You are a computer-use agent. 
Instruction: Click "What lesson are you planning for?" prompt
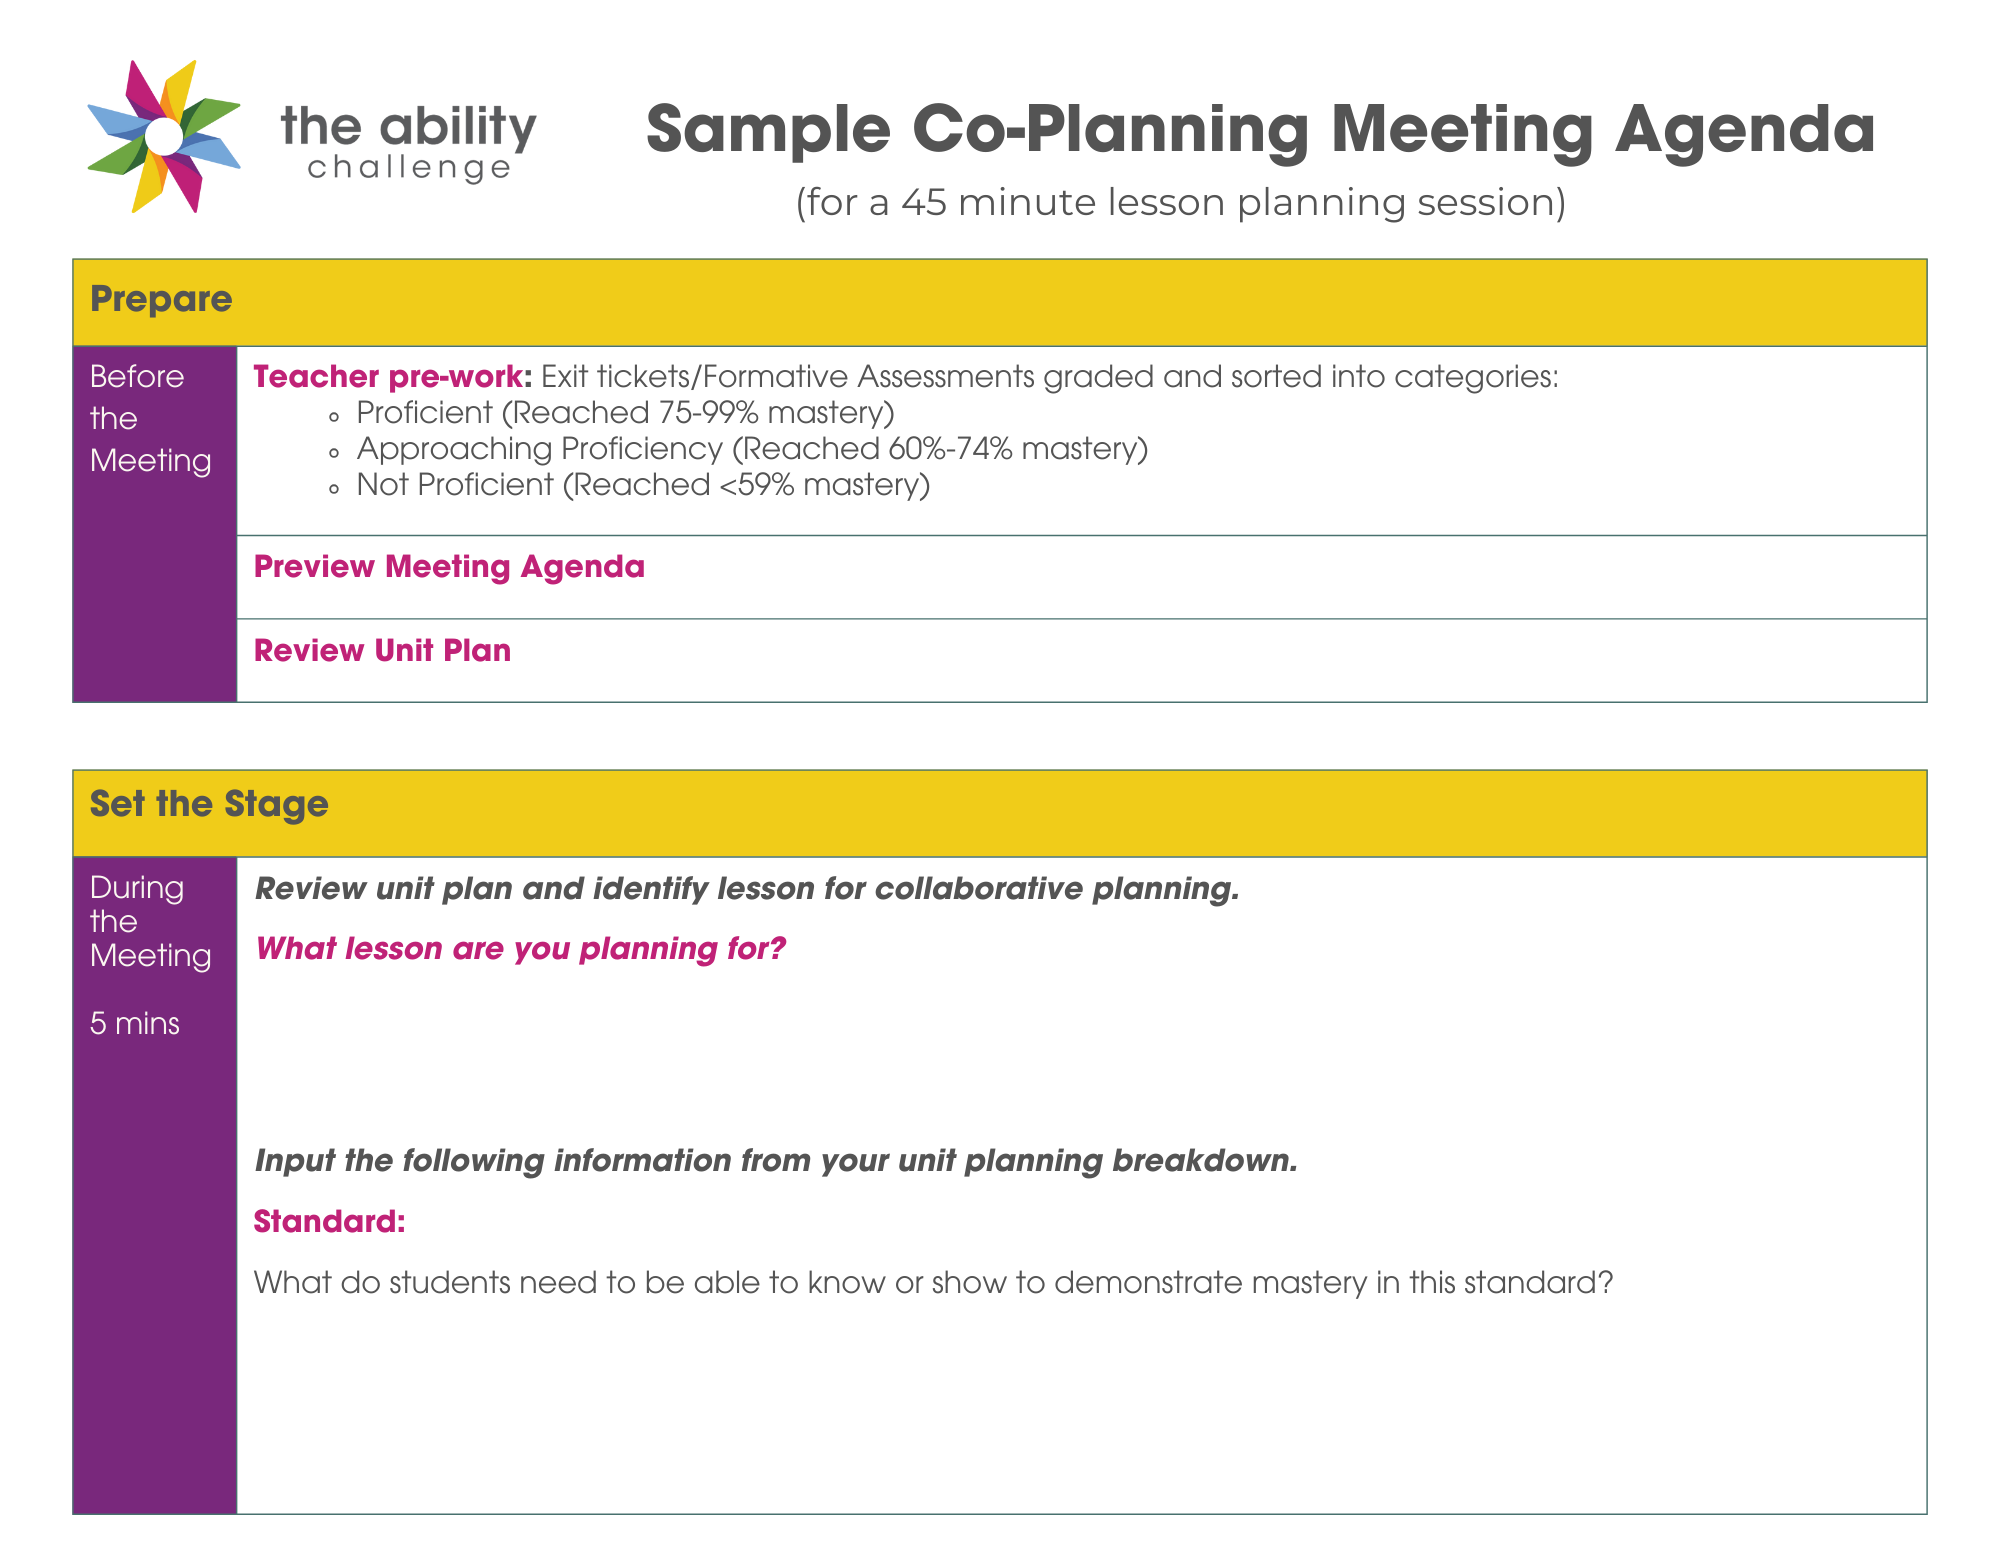(x=520, y=949)
